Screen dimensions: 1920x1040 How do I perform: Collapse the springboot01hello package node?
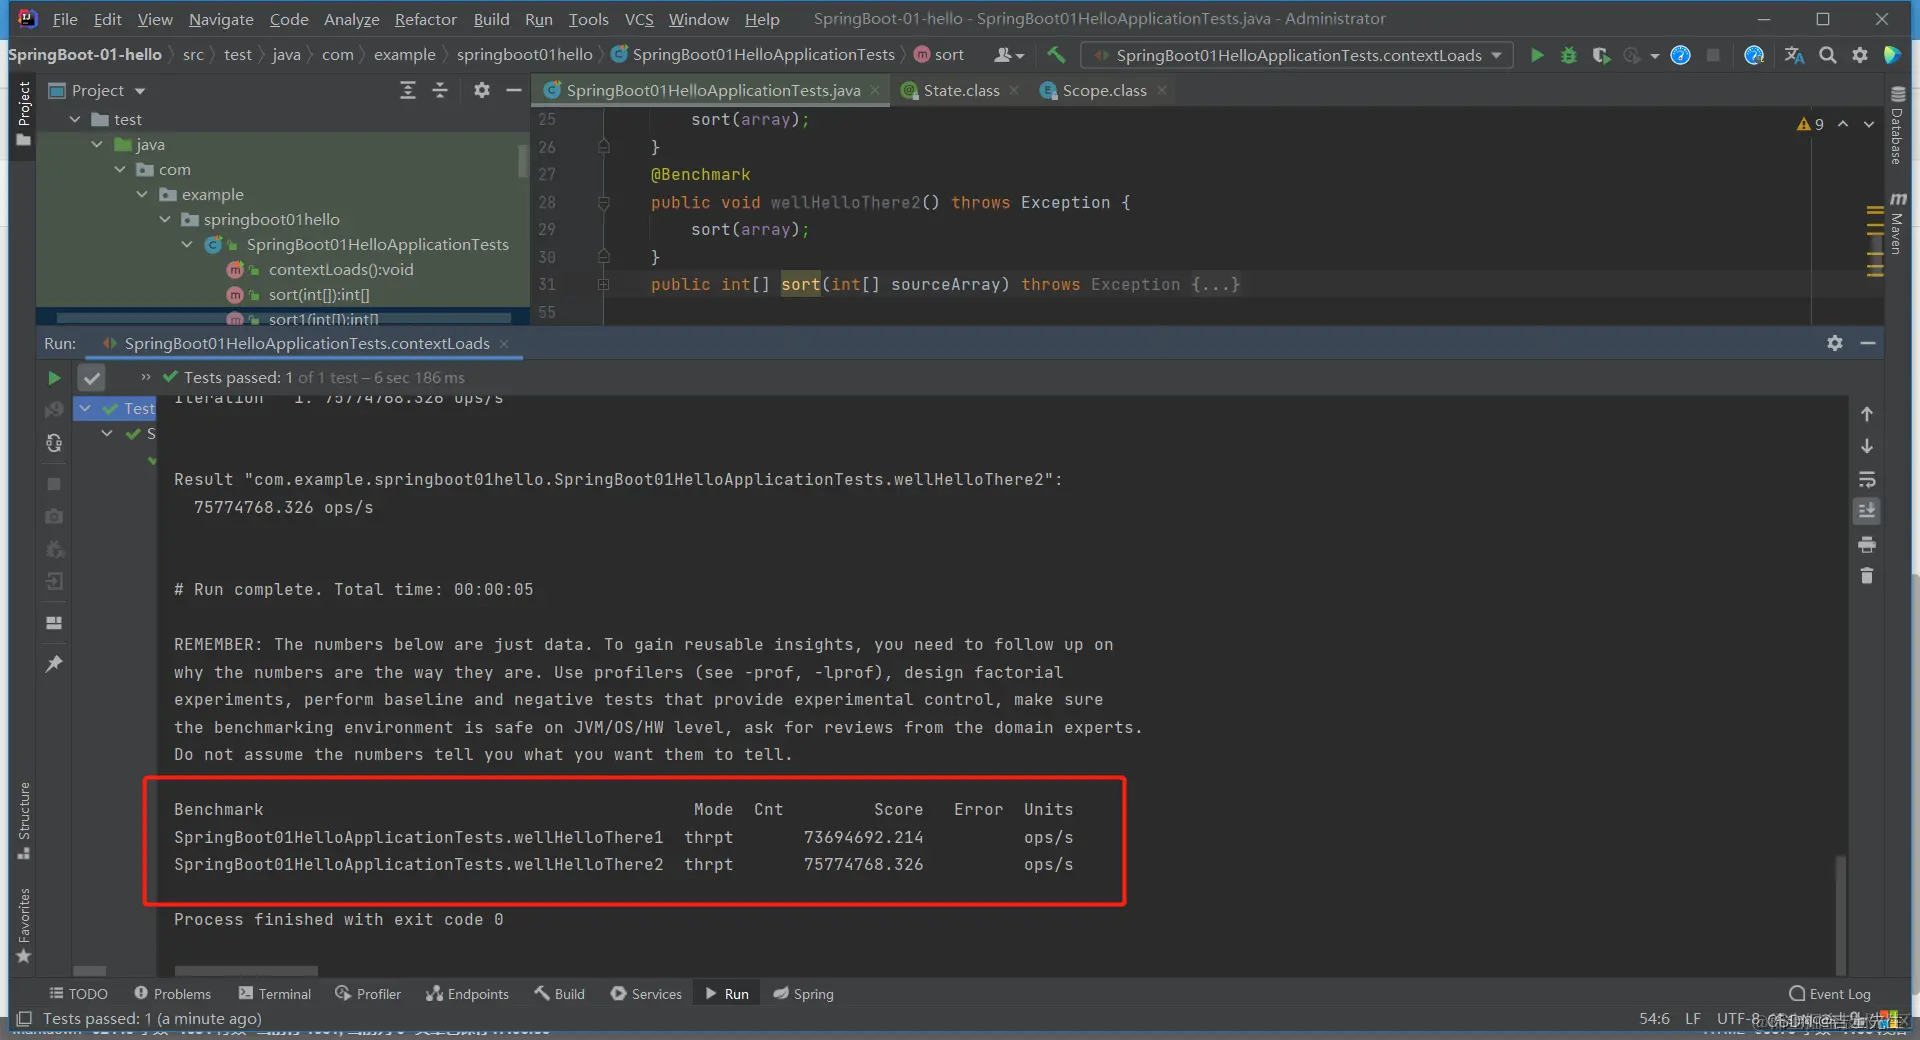pyautogui.click(x=165, y=220)
